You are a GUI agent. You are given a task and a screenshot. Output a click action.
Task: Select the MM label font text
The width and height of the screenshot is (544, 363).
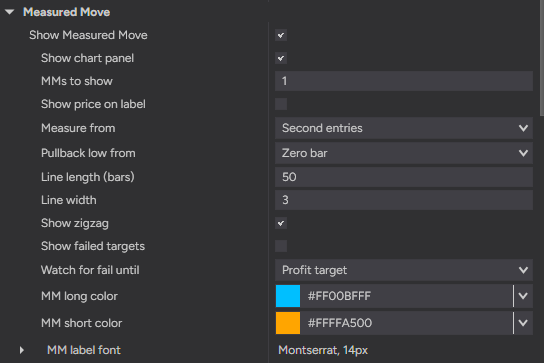pyautogui.click(x=84, y=350)
